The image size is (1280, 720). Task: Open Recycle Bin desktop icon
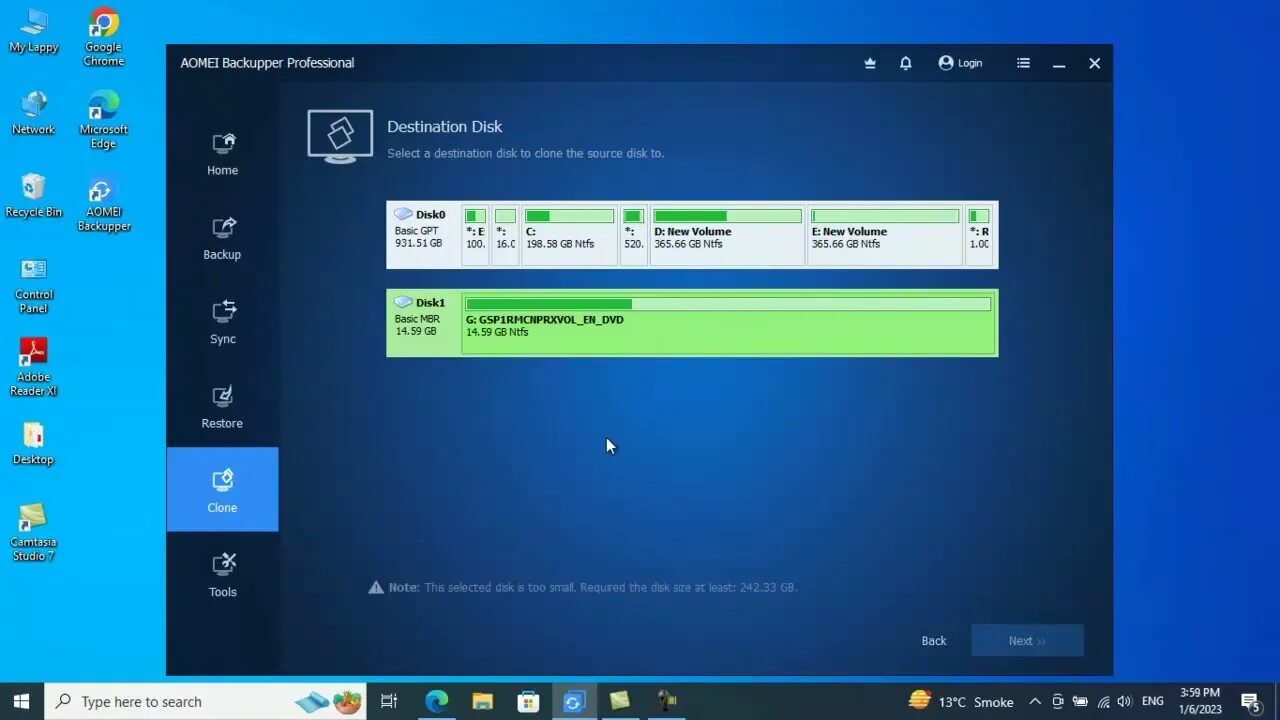[34, 196]
